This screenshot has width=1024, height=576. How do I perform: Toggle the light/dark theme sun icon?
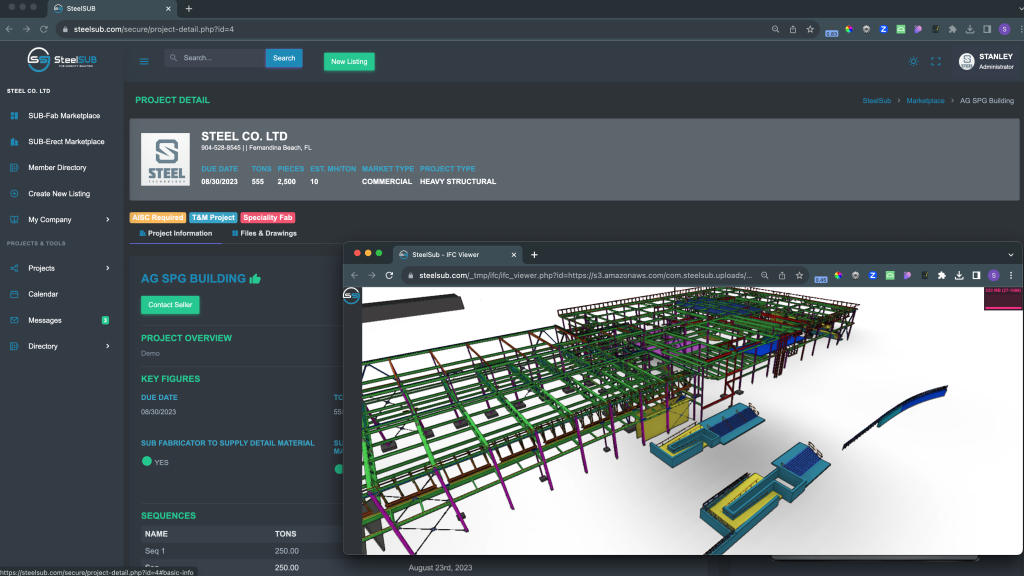[913, 61]
